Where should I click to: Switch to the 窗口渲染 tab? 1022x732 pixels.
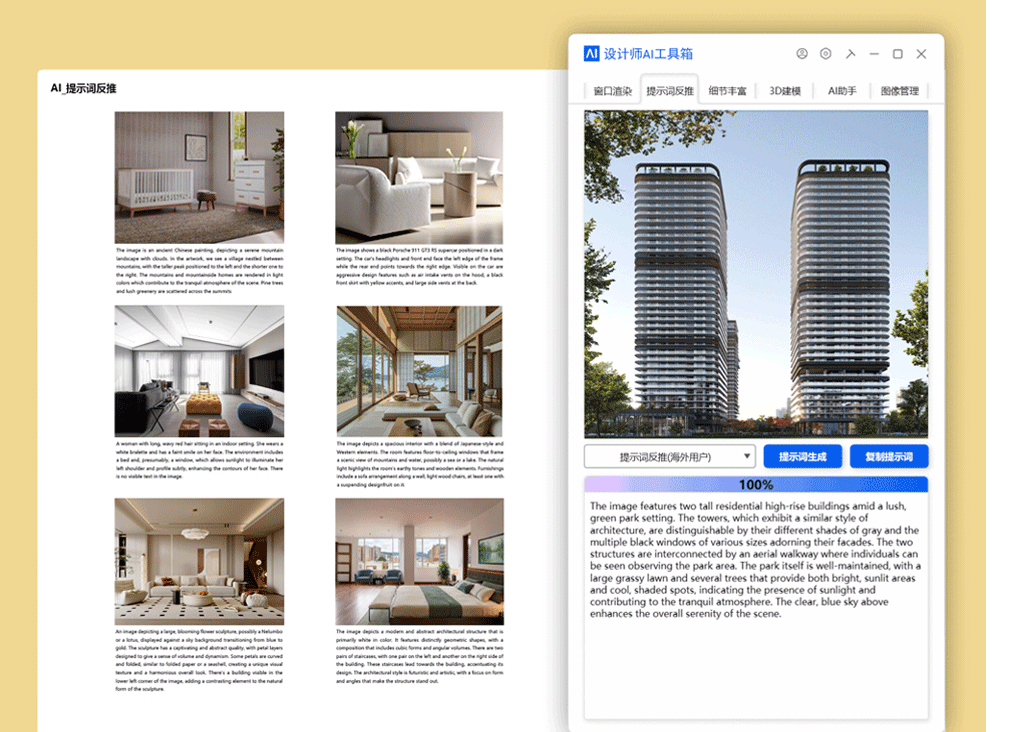click(x=612, y=91)
